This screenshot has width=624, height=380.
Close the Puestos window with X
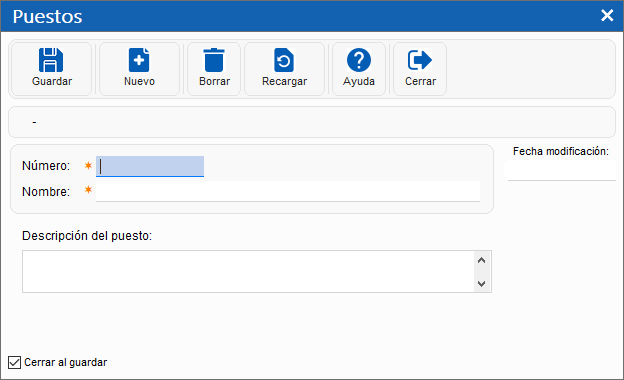[607, 16]
